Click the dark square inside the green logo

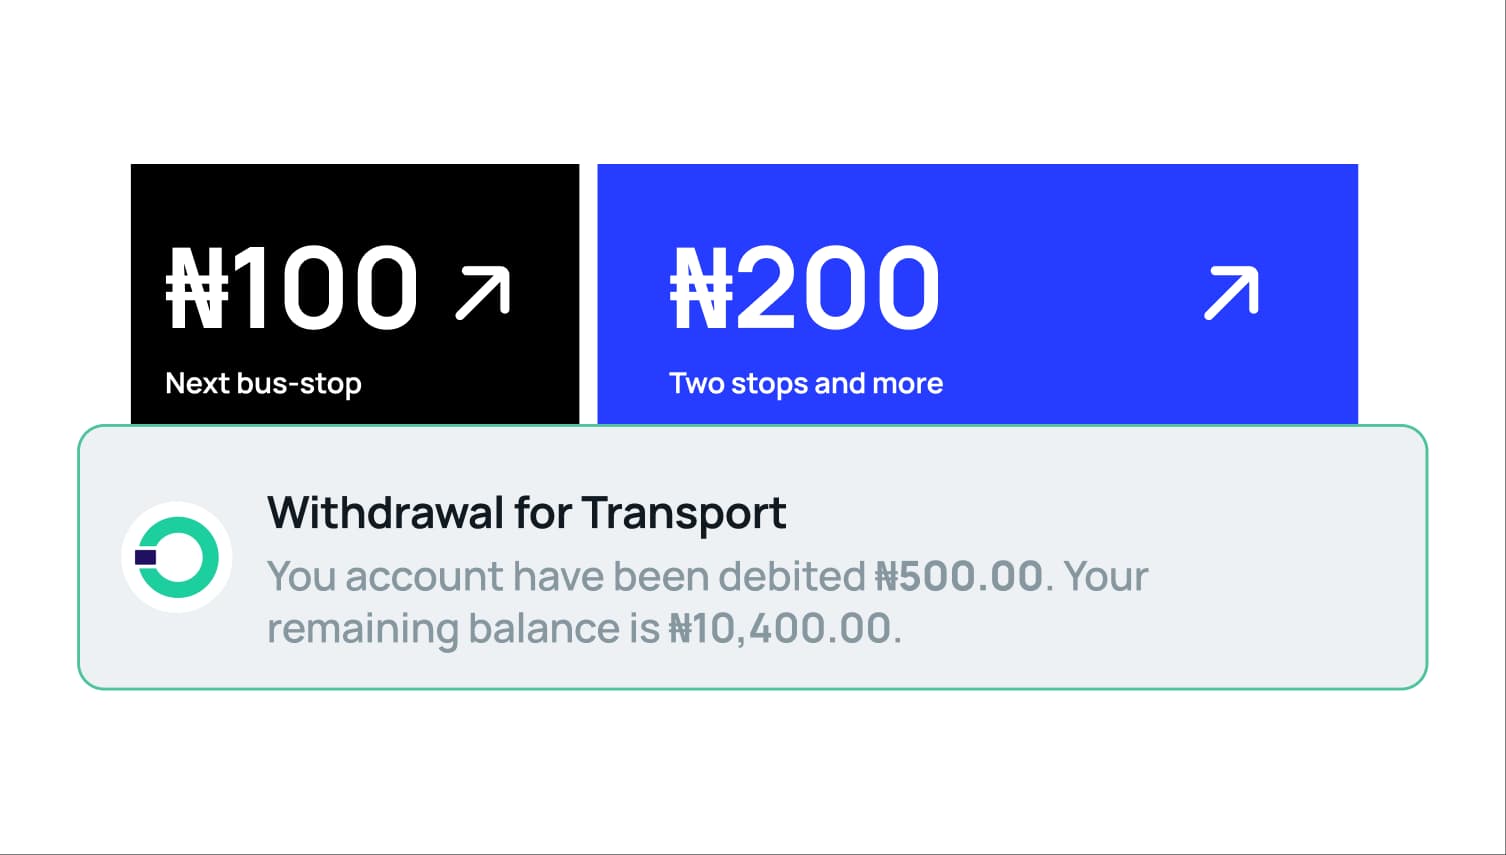click(146, 556)
